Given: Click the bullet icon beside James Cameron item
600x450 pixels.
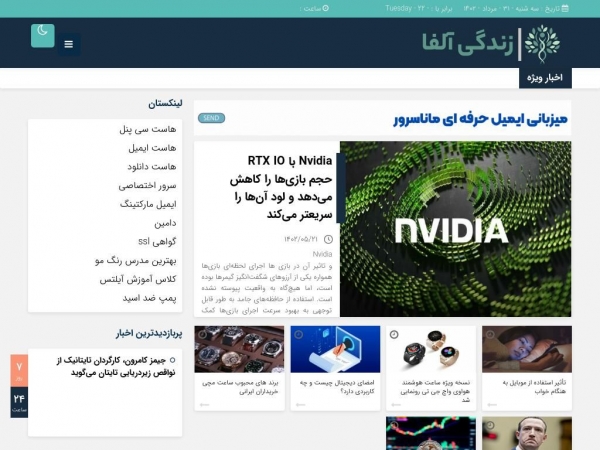Looking at the screenshot, I should coord(173,360).
